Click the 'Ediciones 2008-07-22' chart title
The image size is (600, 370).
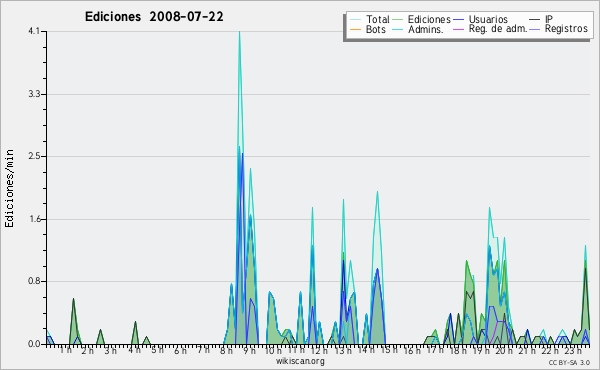click(x=154, y=17)
